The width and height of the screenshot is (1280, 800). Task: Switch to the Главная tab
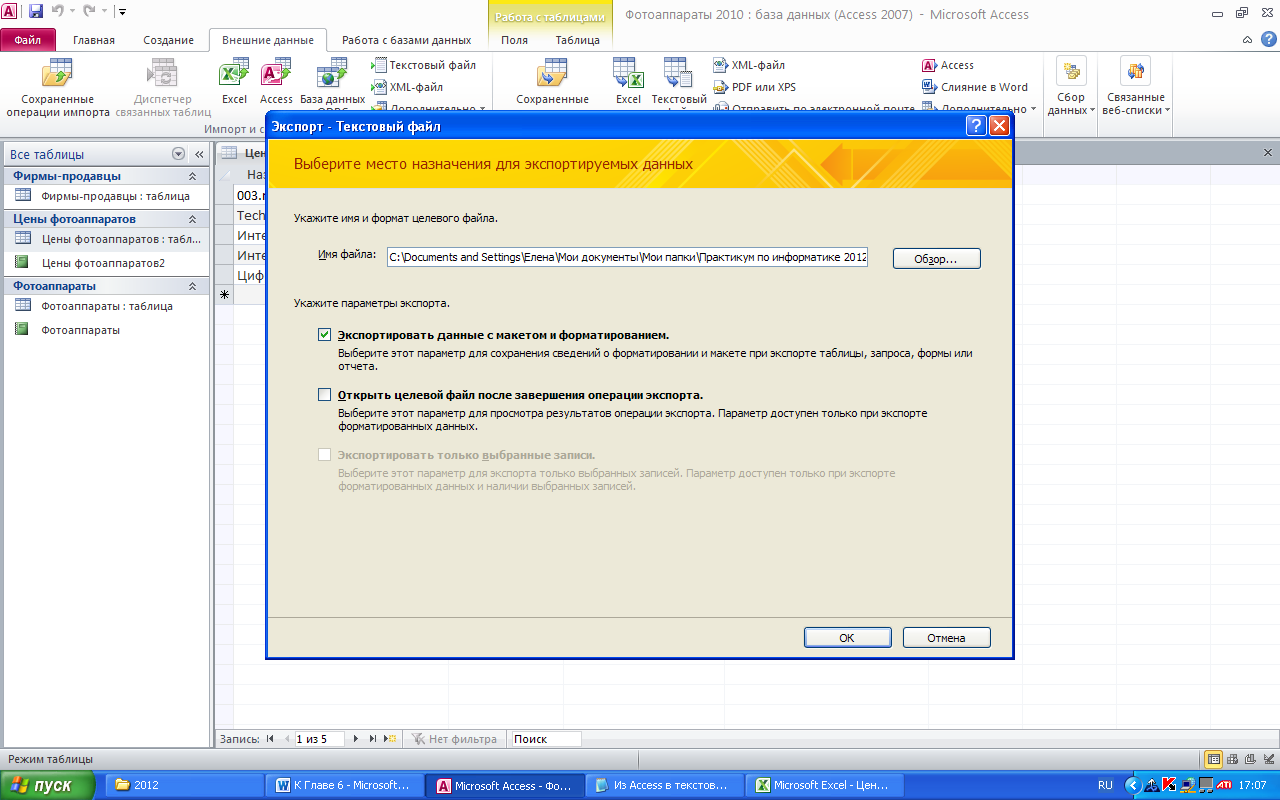[94, 40]
